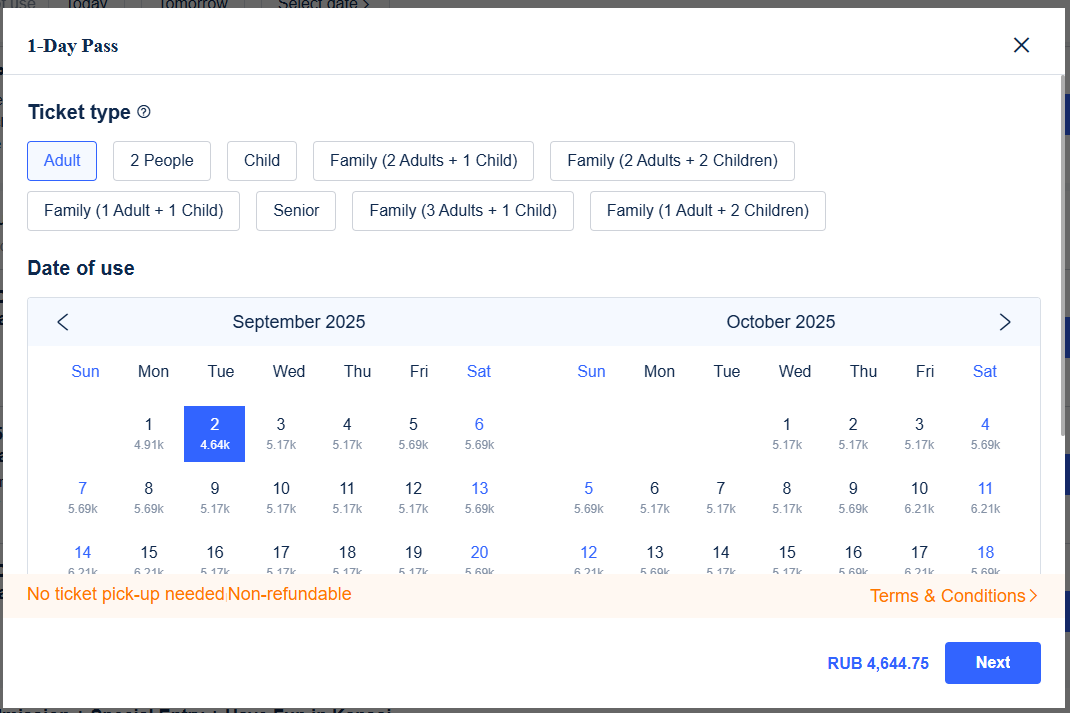The height and width of the screenshot is (713, 1070).
Task: Pick Saturday October 4
Action: pyautogui.click(x=985, y=434)
